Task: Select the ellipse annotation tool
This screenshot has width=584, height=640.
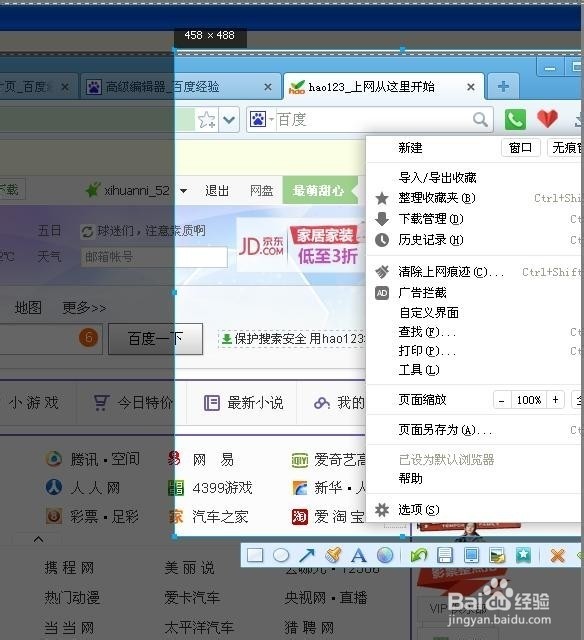Action: pyautogui.click(x=281, y=555)
